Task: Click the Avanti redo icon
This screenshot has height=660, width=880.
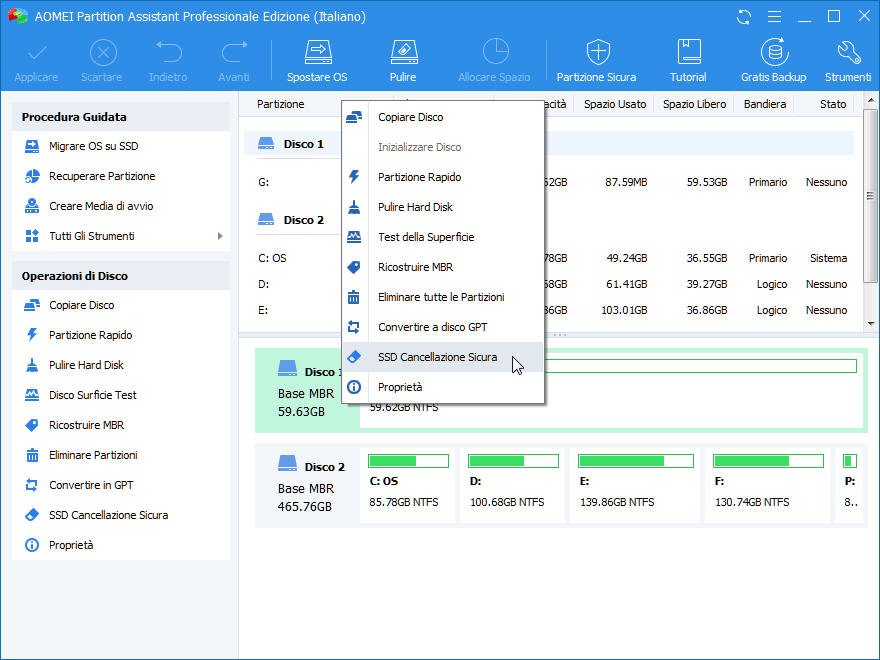Action: point(234,61)
